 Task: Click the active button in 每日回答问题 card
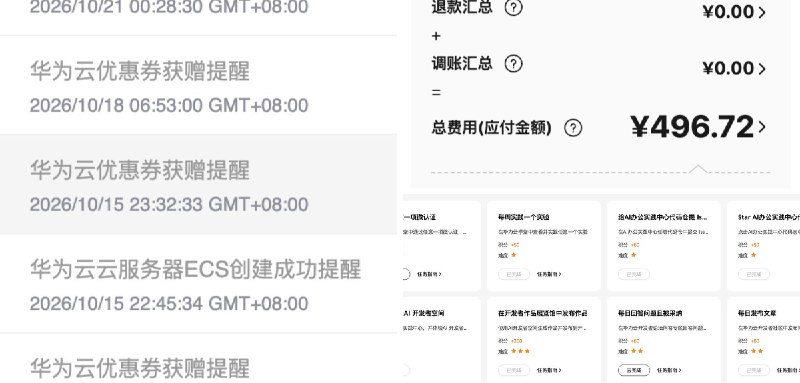click(x=634, y=370)
